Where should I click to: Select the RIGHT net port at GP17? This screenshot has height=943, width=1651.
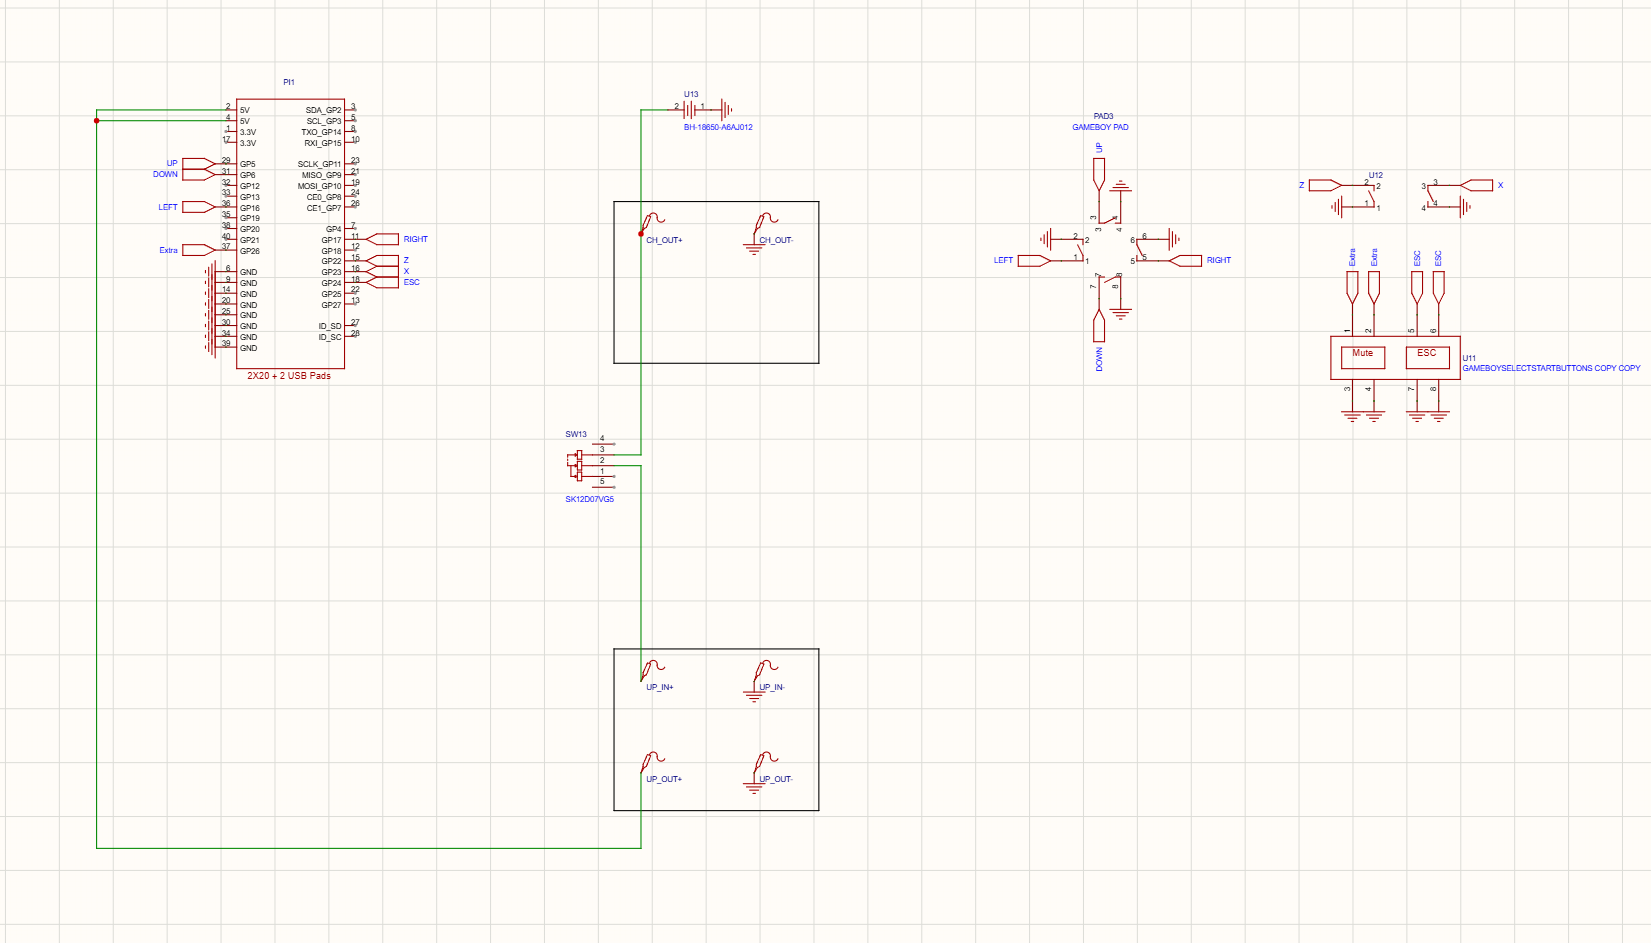pyautogui.click(x=382, y=239)
